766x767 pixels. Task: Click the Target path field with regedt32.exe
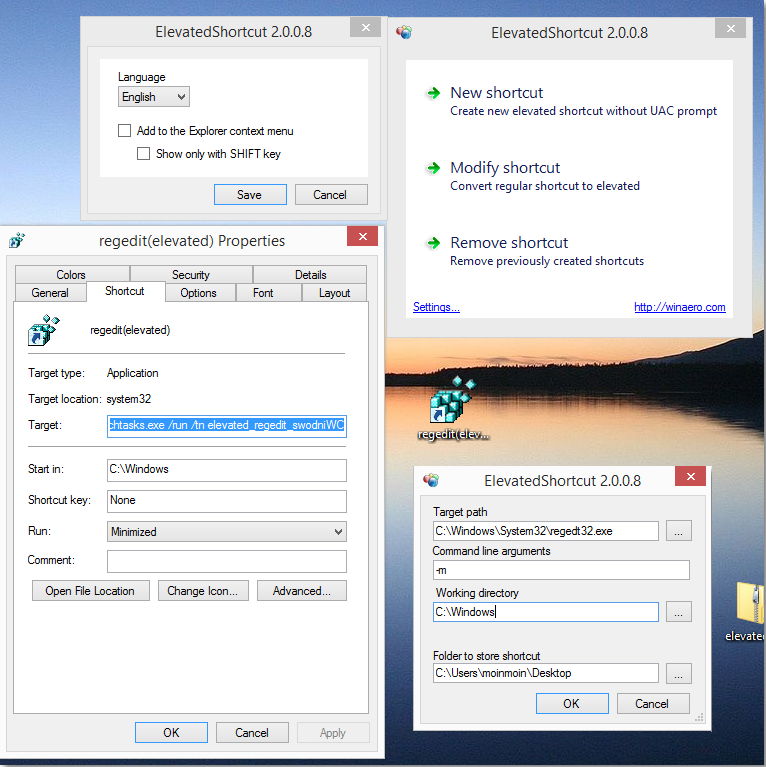(545, 531)
